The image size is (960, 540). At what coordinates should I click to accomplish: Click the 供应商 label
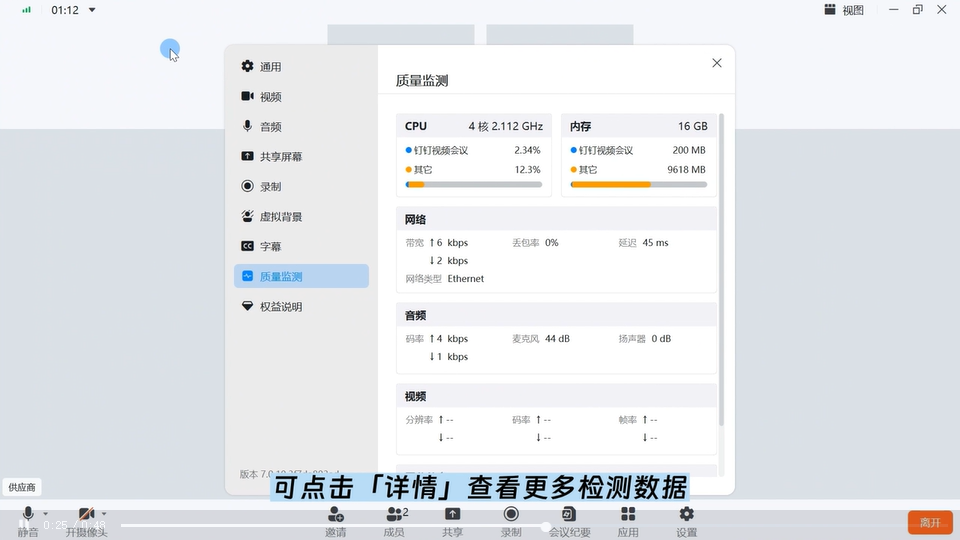click(x=22, y=487)
